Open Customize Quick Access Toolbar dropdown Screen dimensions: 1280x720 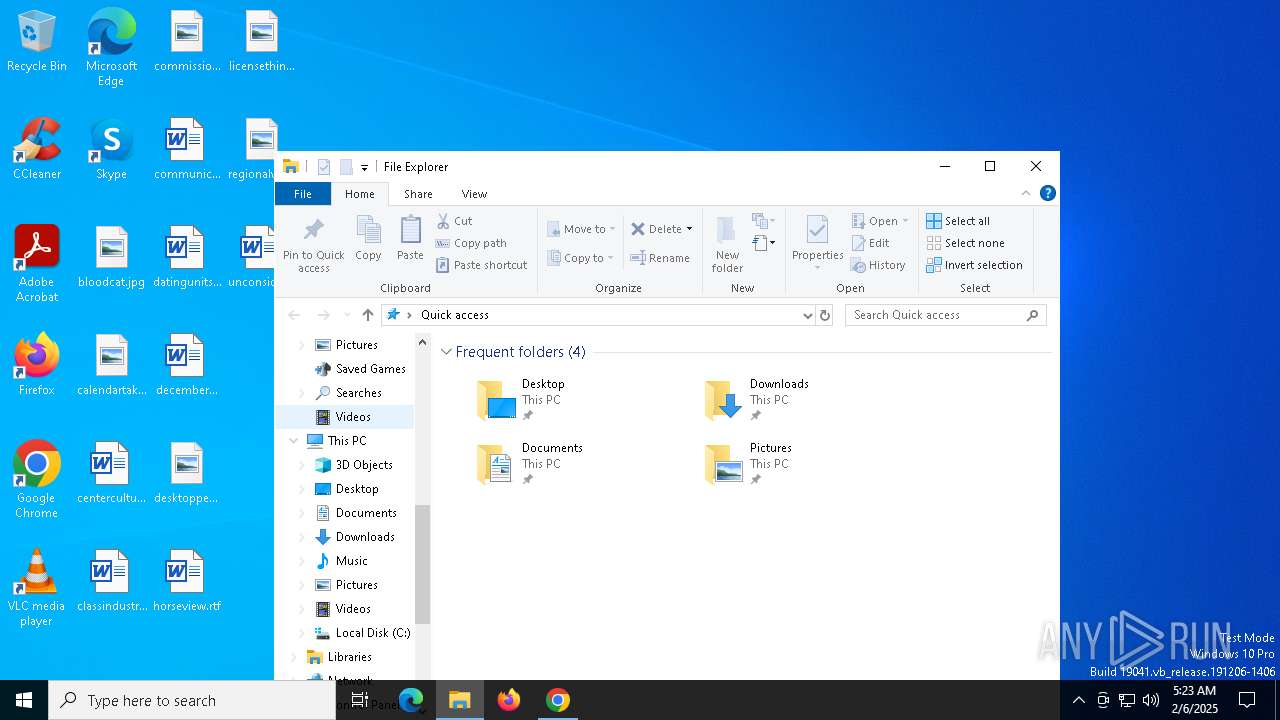364,167
